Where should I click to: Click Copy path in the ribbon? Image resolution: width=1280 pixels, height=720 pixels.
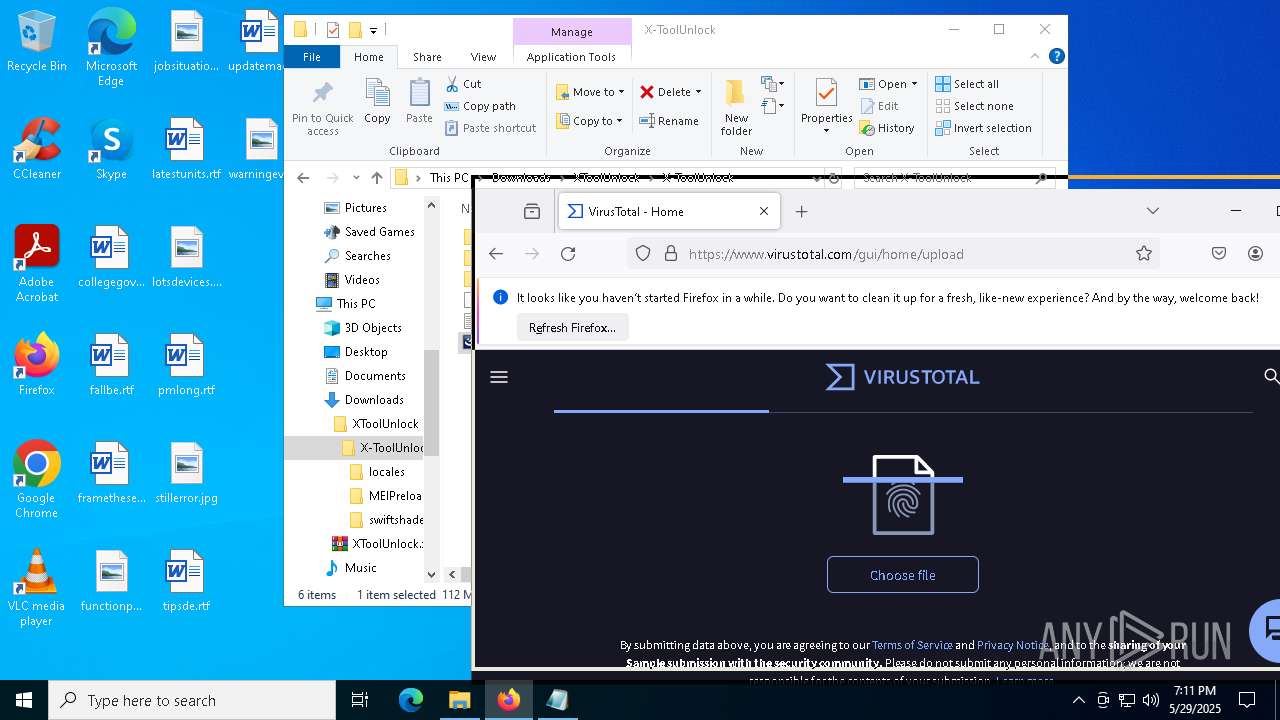coord(480,106)
